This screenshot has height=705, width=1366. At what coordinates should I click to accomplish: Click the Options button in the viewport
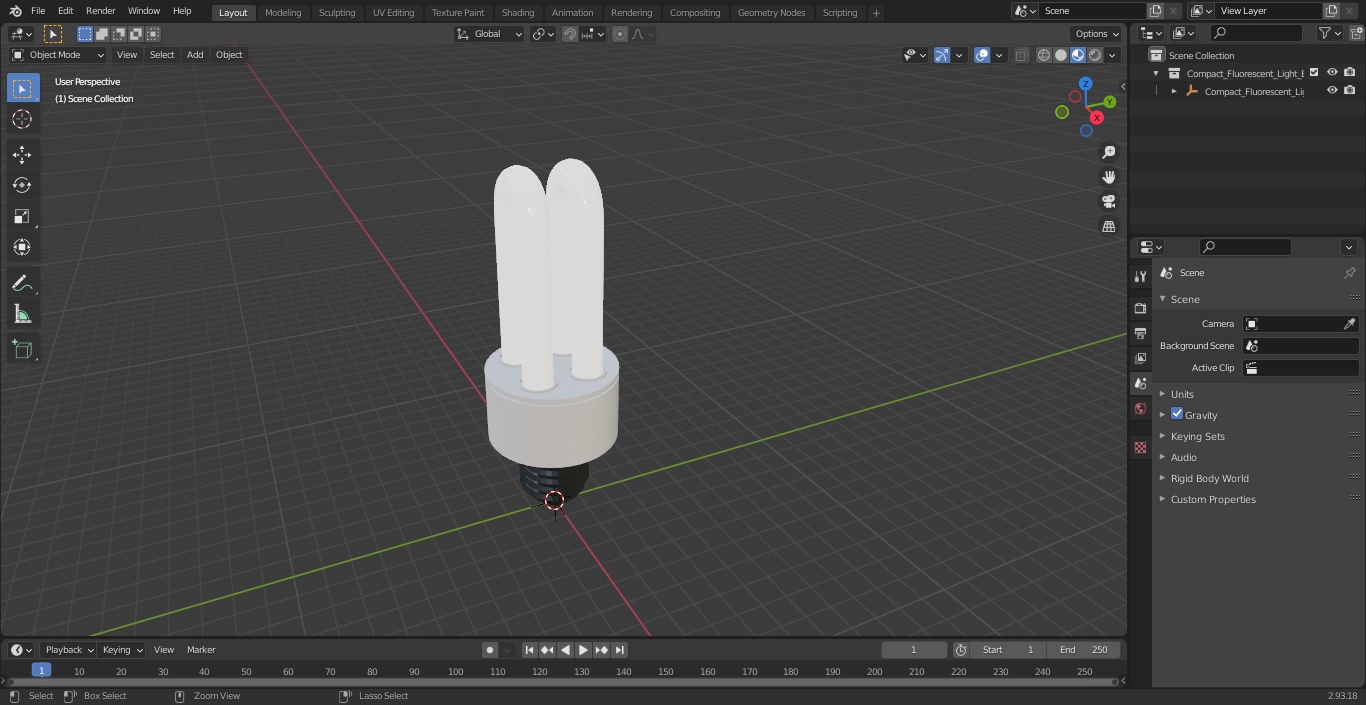point(1098,34)
